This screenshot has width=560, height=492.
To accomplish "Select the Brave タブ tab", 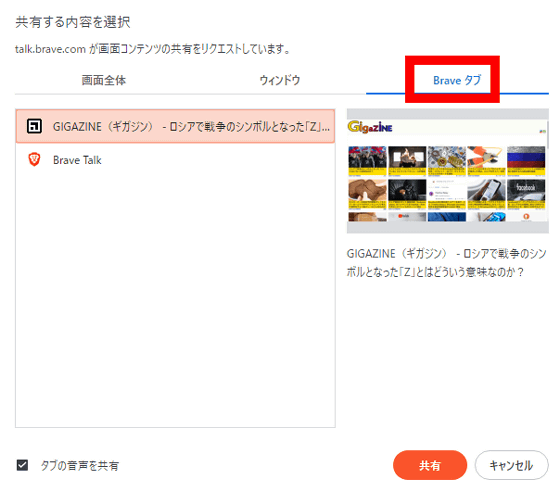I will point(457,80).
